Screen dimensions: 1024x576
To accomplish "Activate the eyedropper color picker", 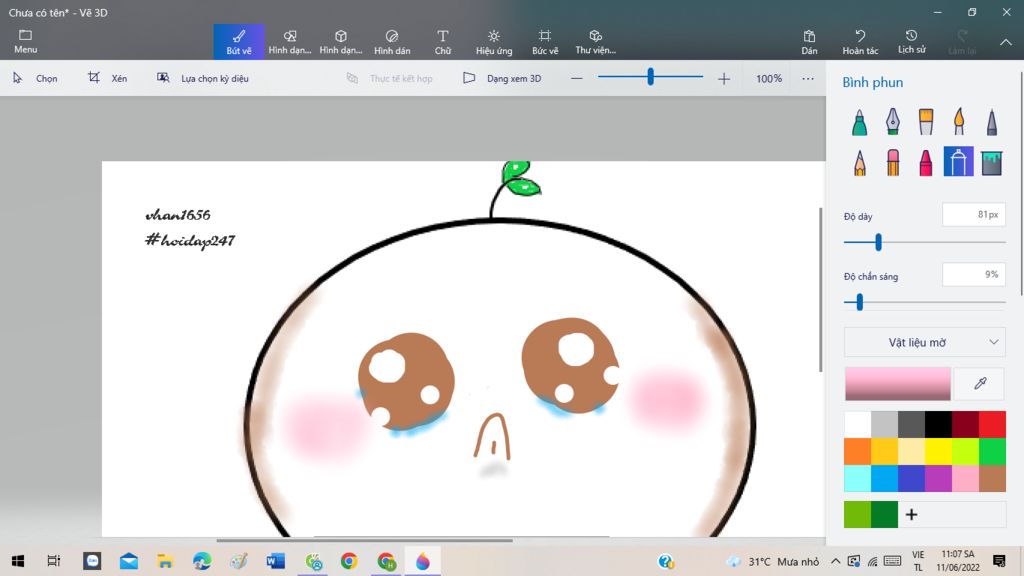I will coord(980,383).
